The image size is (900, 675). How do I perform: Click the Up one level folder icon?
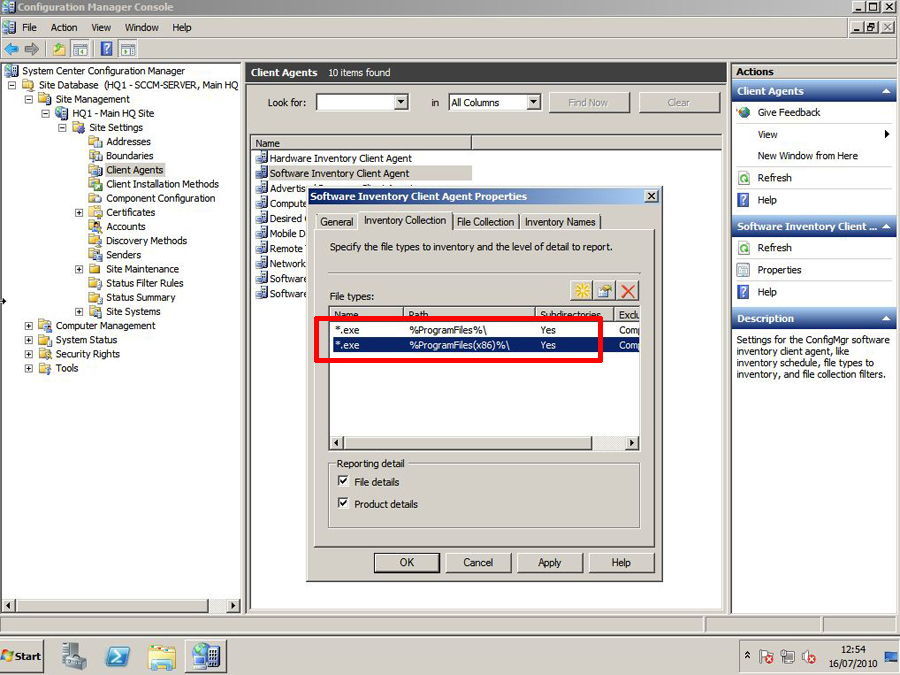click(59, 49)
